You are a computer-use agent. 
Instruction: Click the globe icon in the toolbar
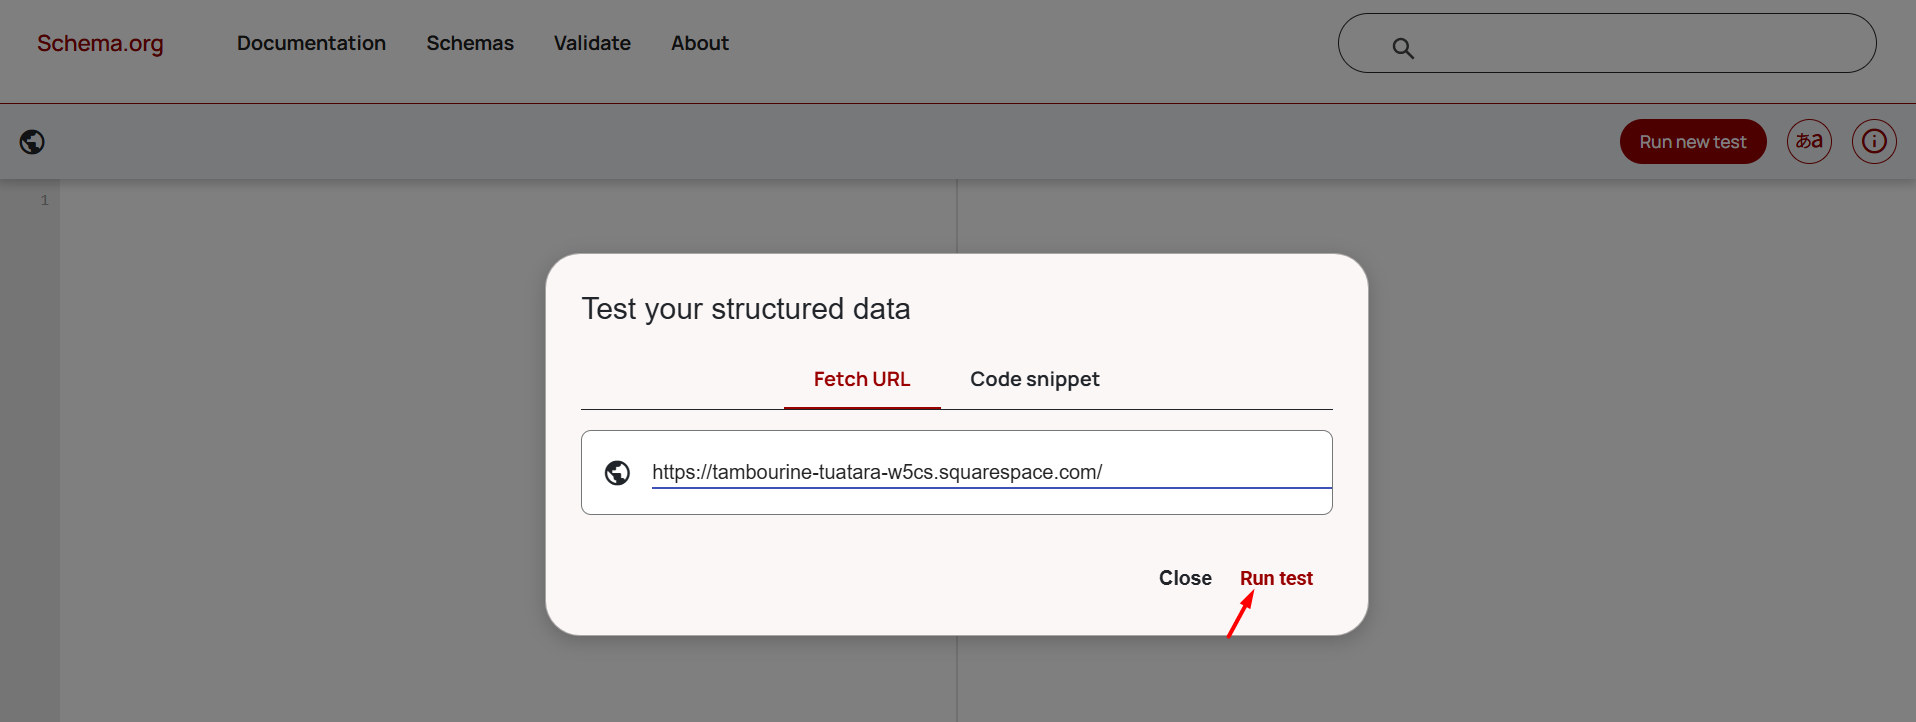coord(32,142)
